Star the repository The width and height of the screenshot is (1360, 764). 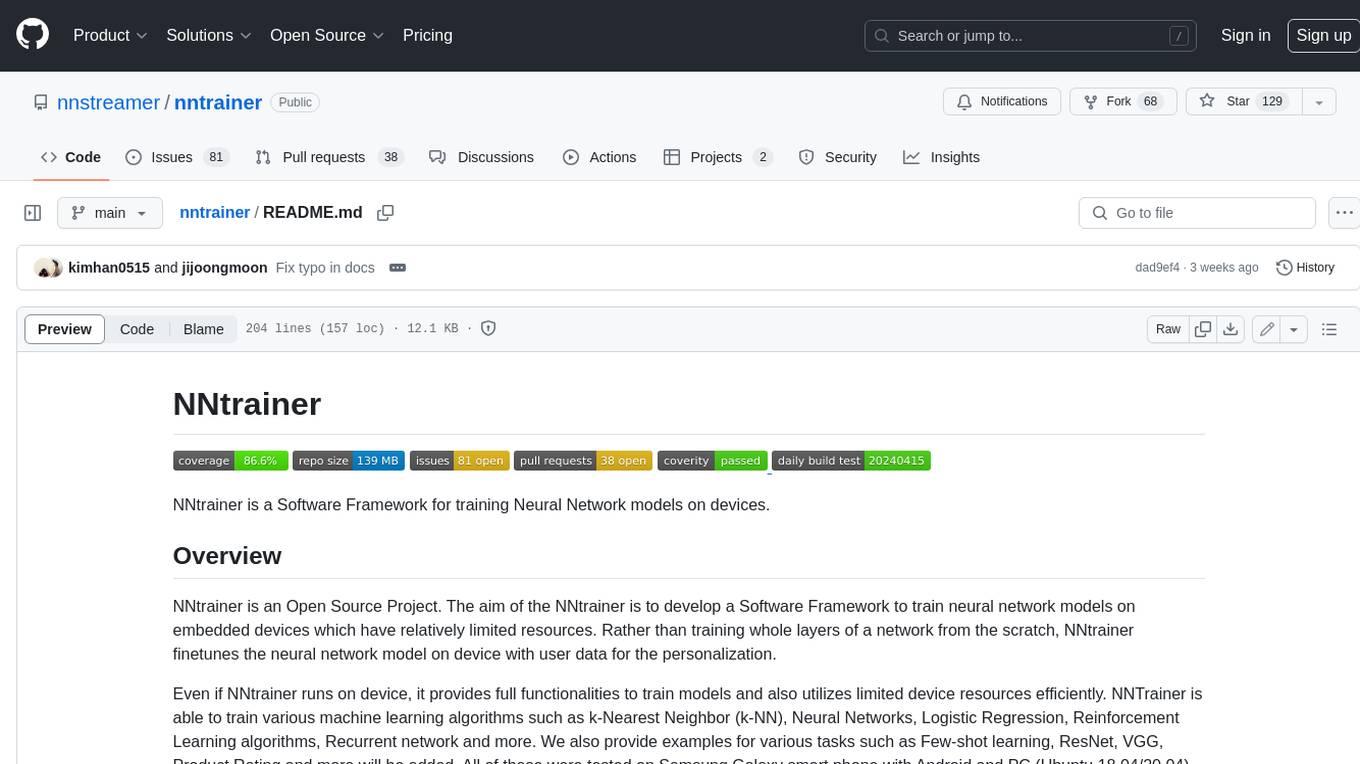click(1242, 102)
